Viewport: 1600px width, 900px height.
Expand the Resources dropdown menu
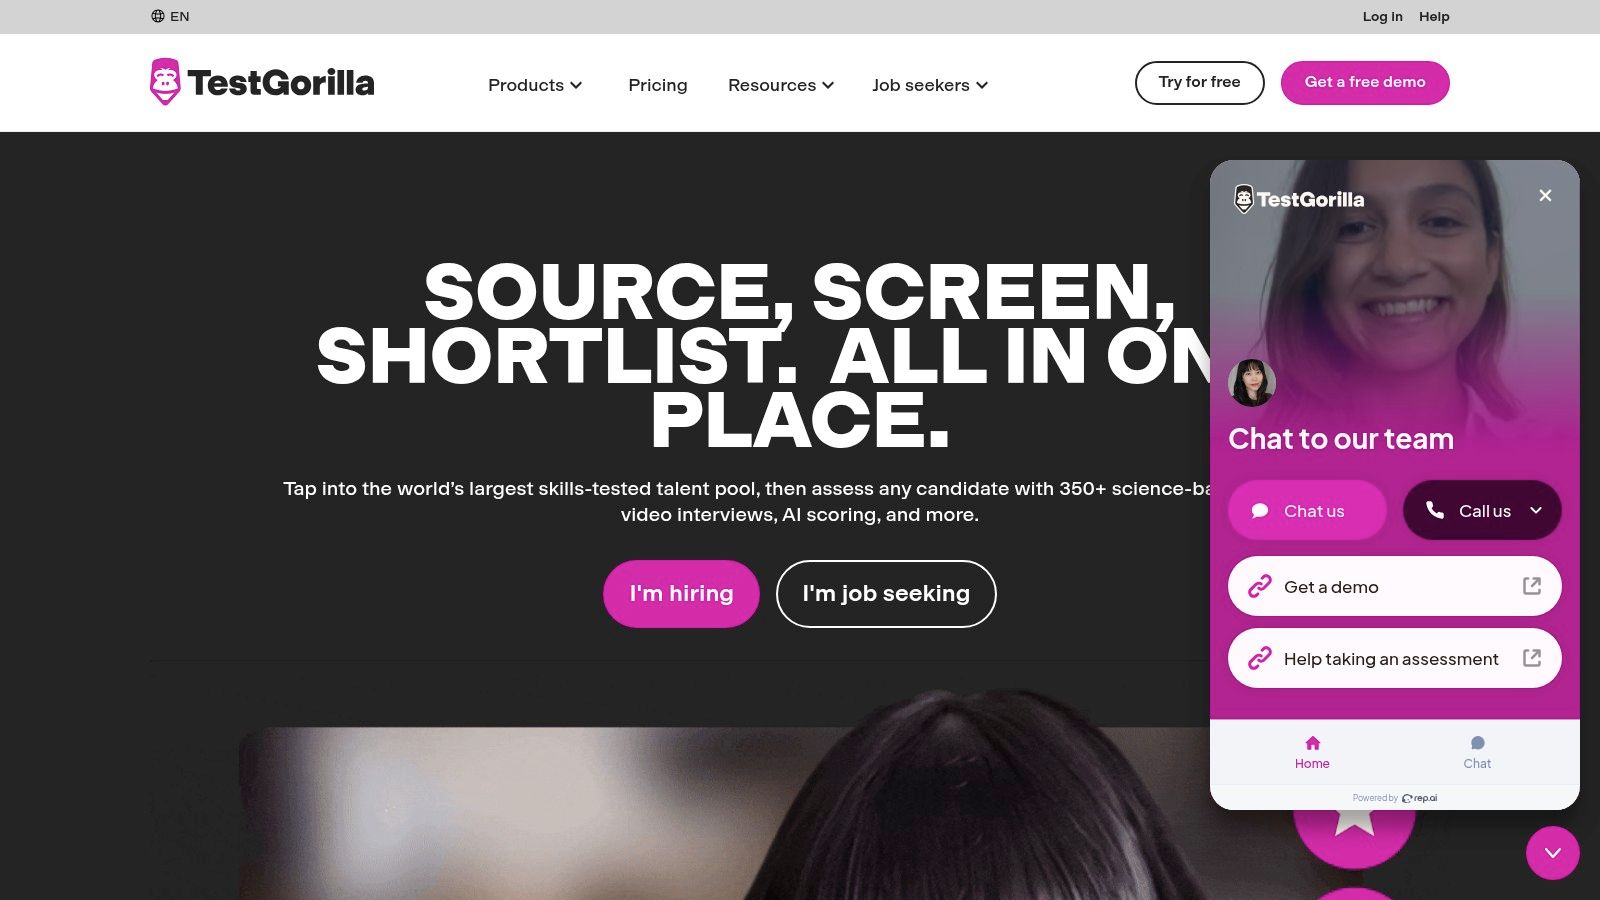click(x=780, y=85)
